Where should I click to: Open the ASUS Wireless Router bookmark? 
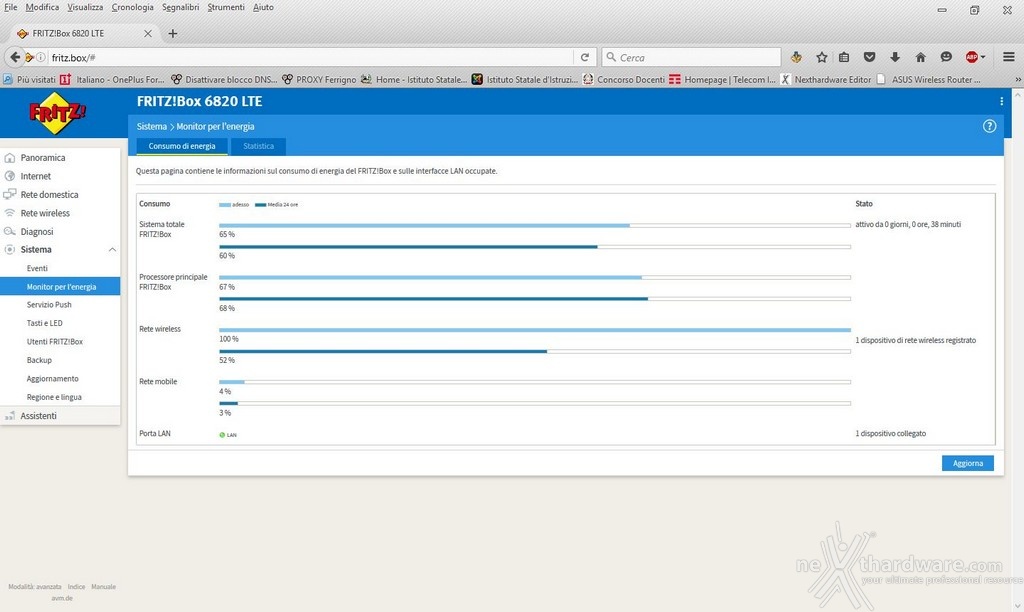[x=928, y=79]
